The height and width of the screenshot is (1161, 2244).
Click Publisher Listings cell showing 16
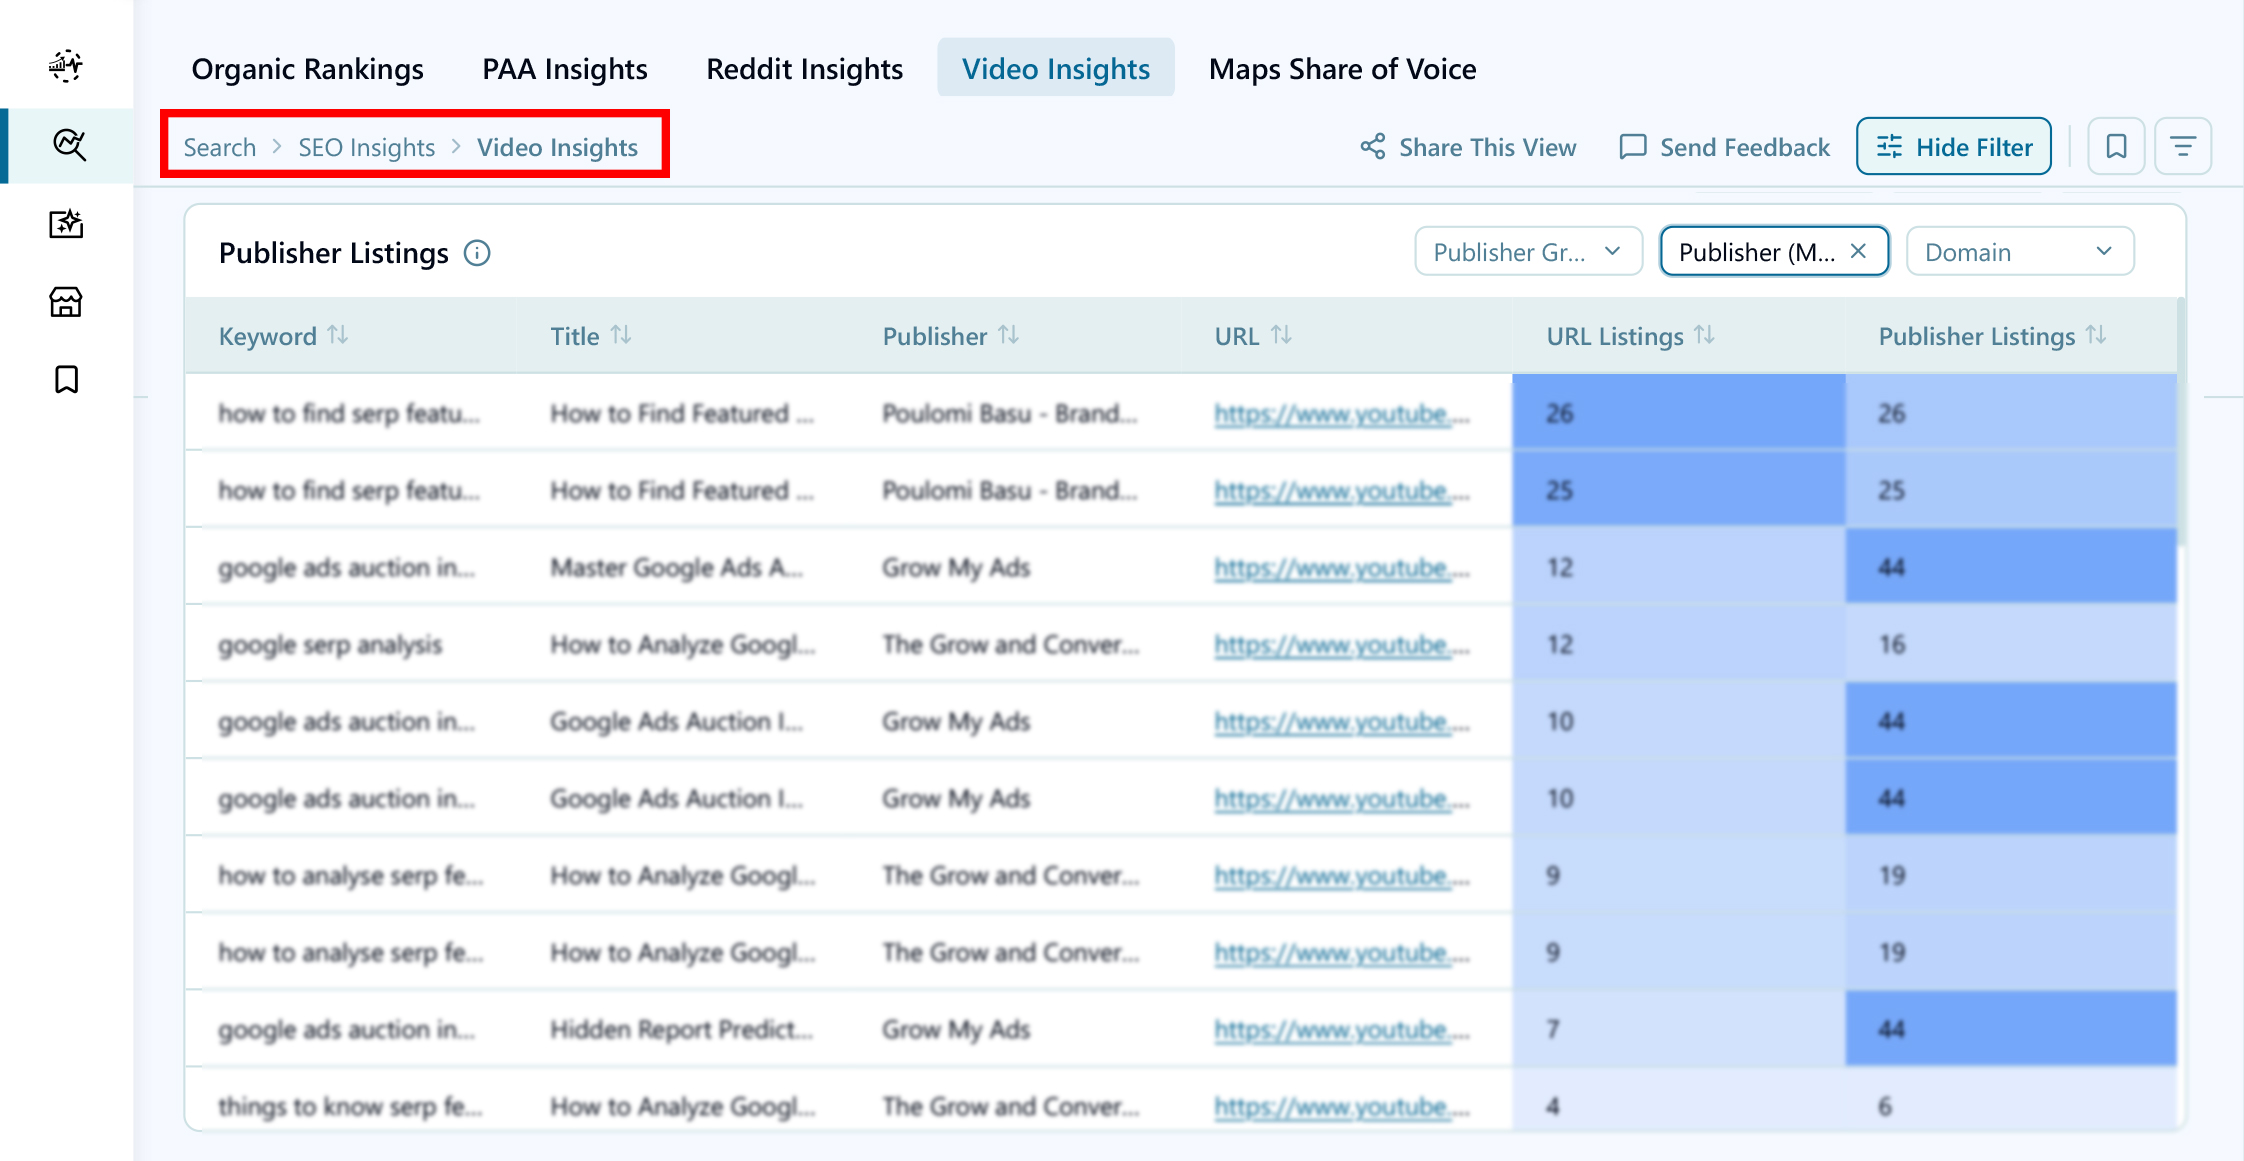pyautogui.click(x=2011, y=645)
